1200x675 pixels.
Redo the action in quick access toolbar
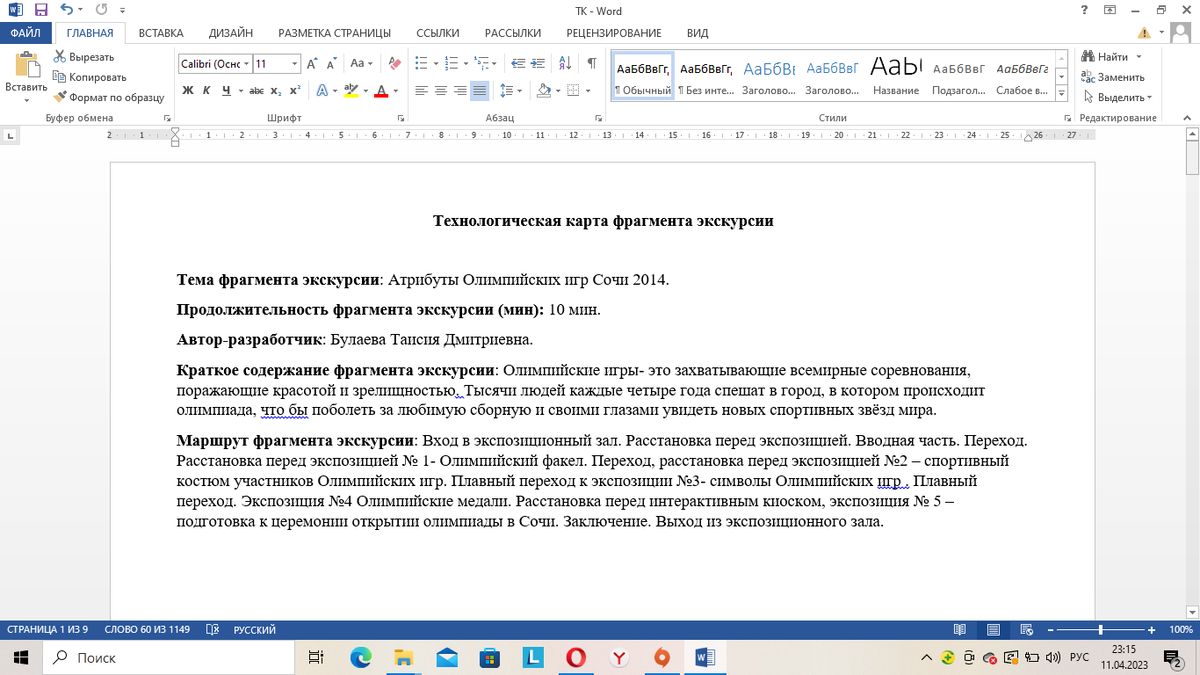101,11
